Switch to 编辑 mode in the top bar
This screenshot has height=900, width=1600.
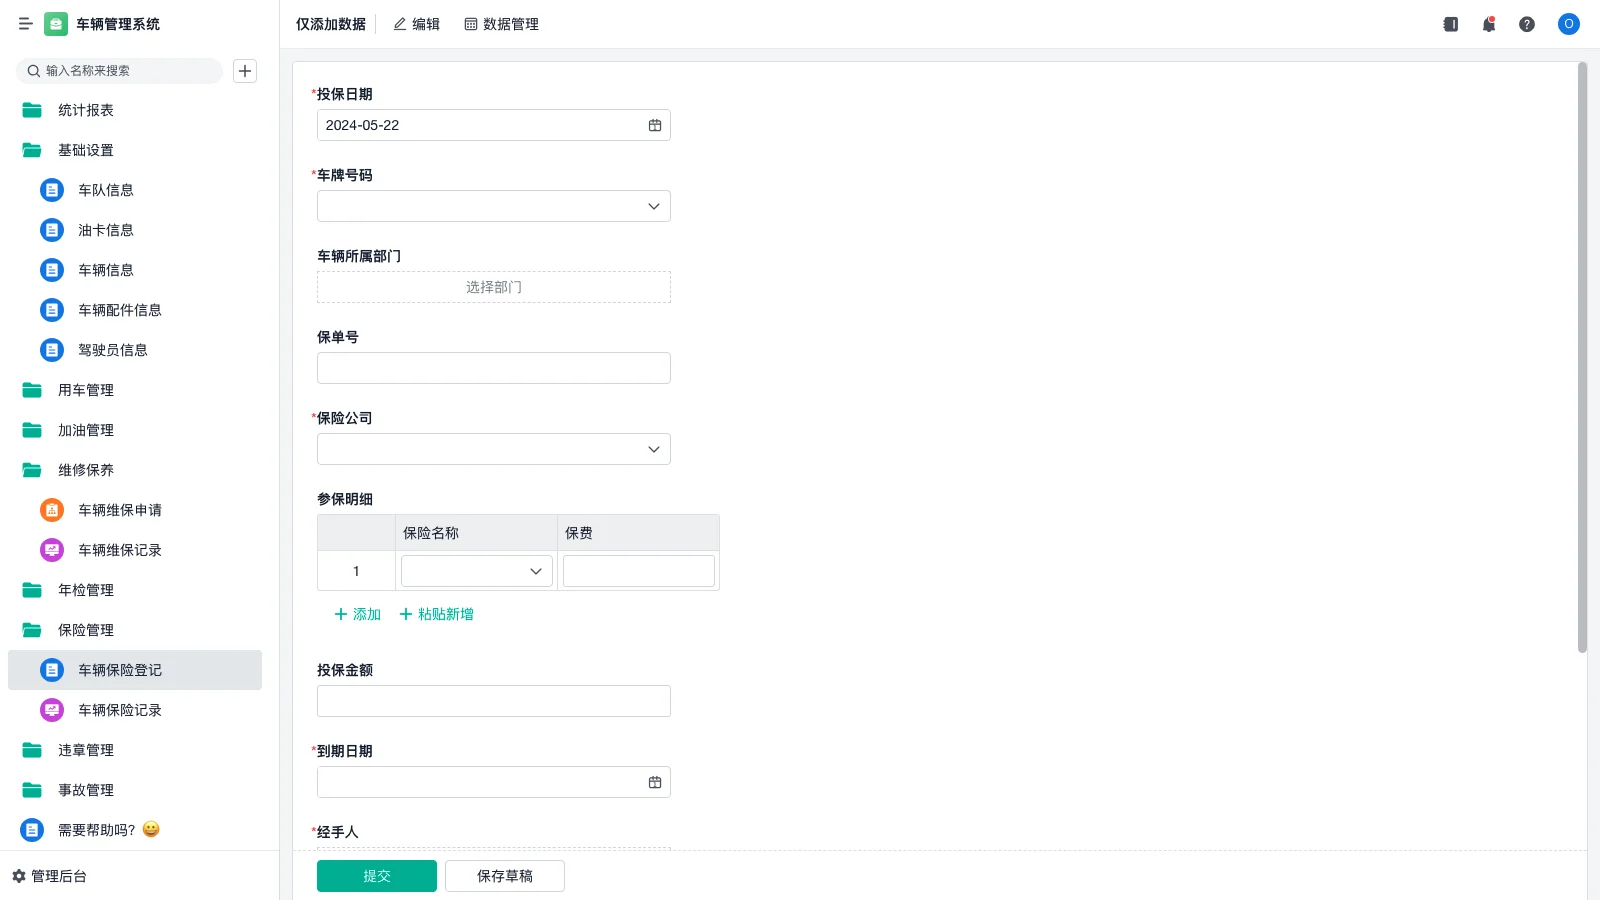417,24
